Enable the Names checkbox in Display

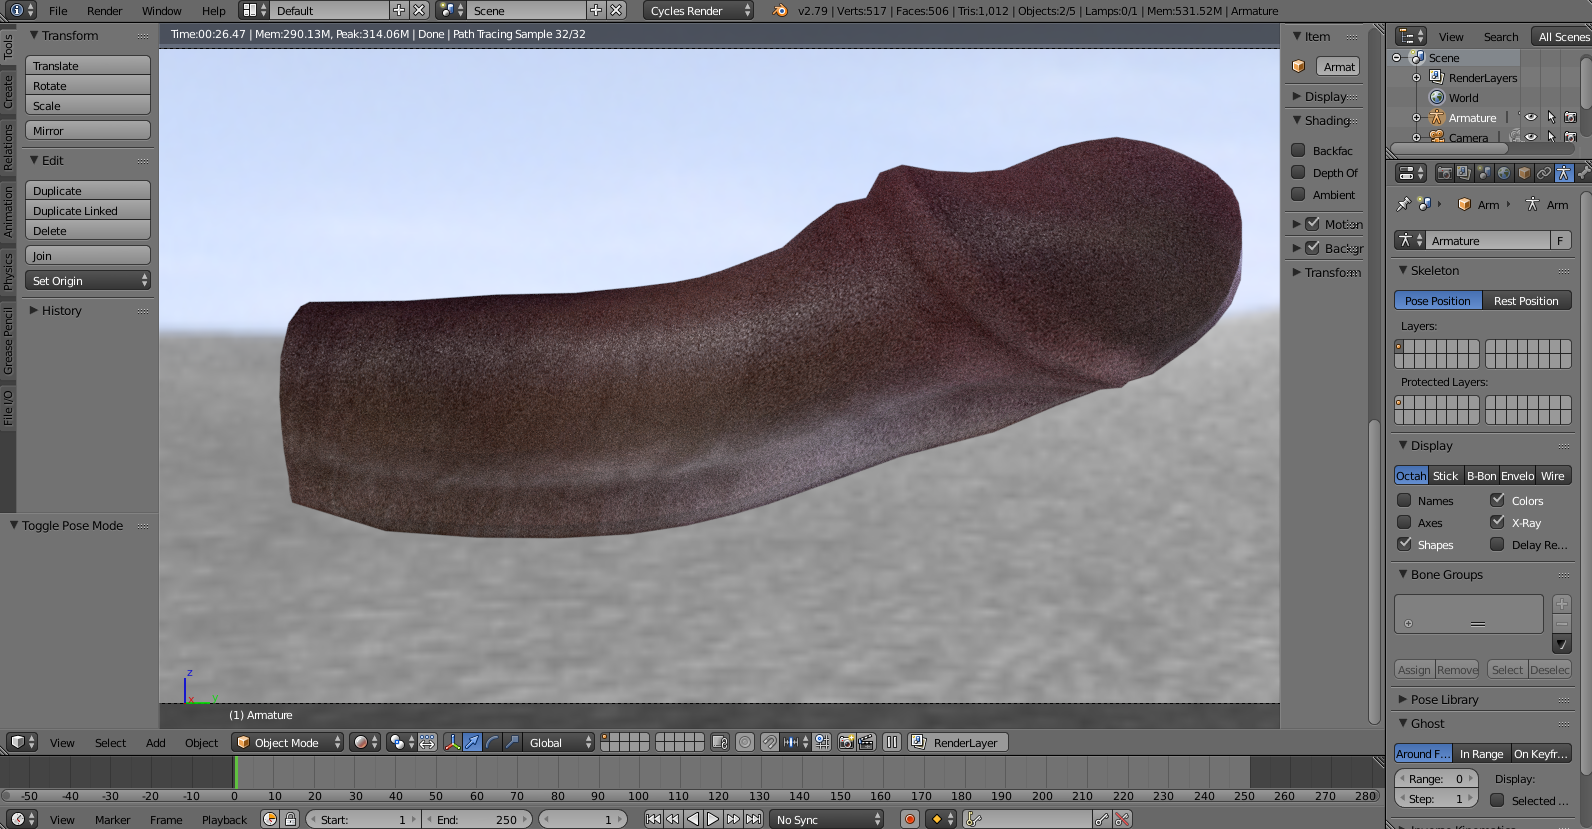pyautogui.click(x=1404, y=500)
